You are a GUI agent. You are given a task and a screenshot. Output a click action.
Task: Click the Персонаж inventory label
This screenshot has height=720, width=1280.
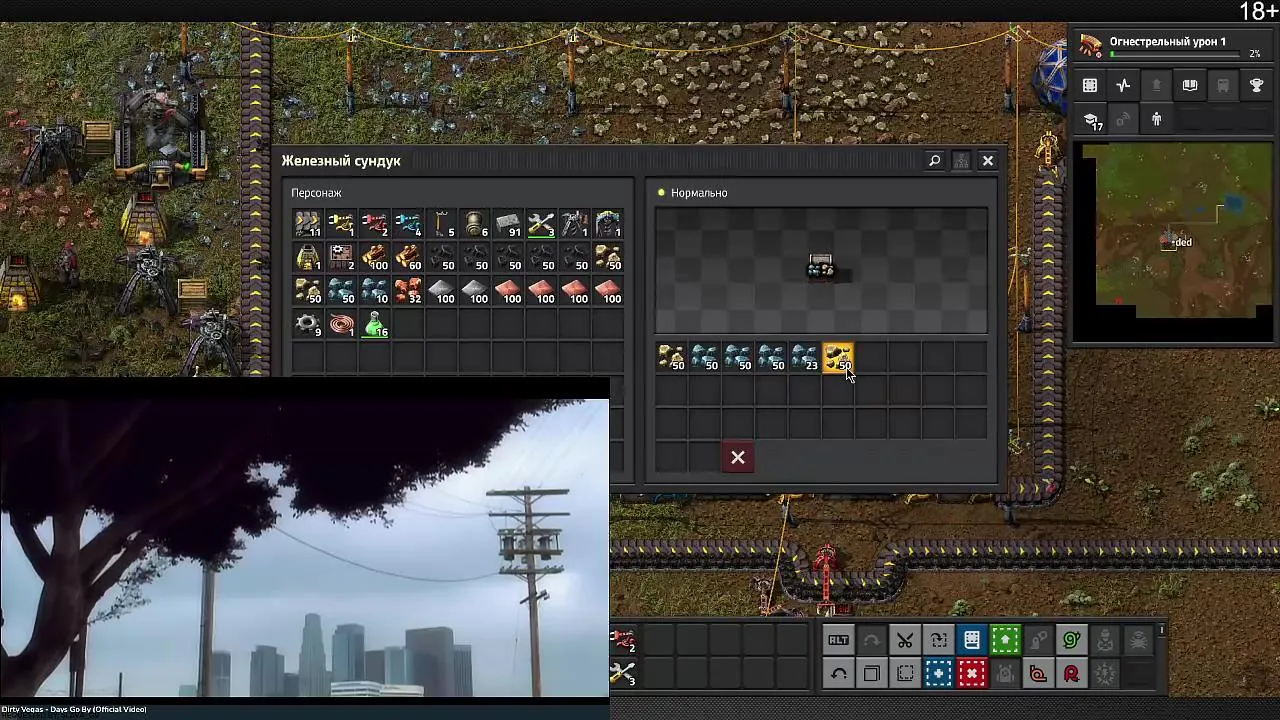coord(316,193)
